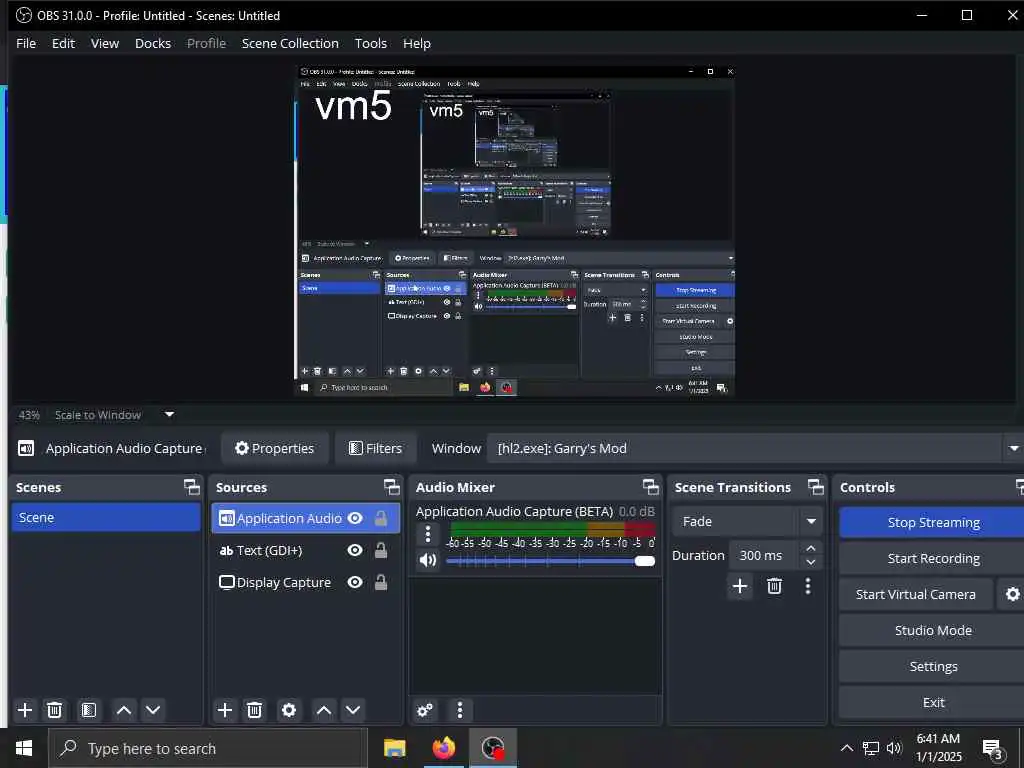This screenshot has height=768, width=1024.
Task: Click the Application Audio Capture volume slider
Action: pyautogui.click(x=551, y=561)
